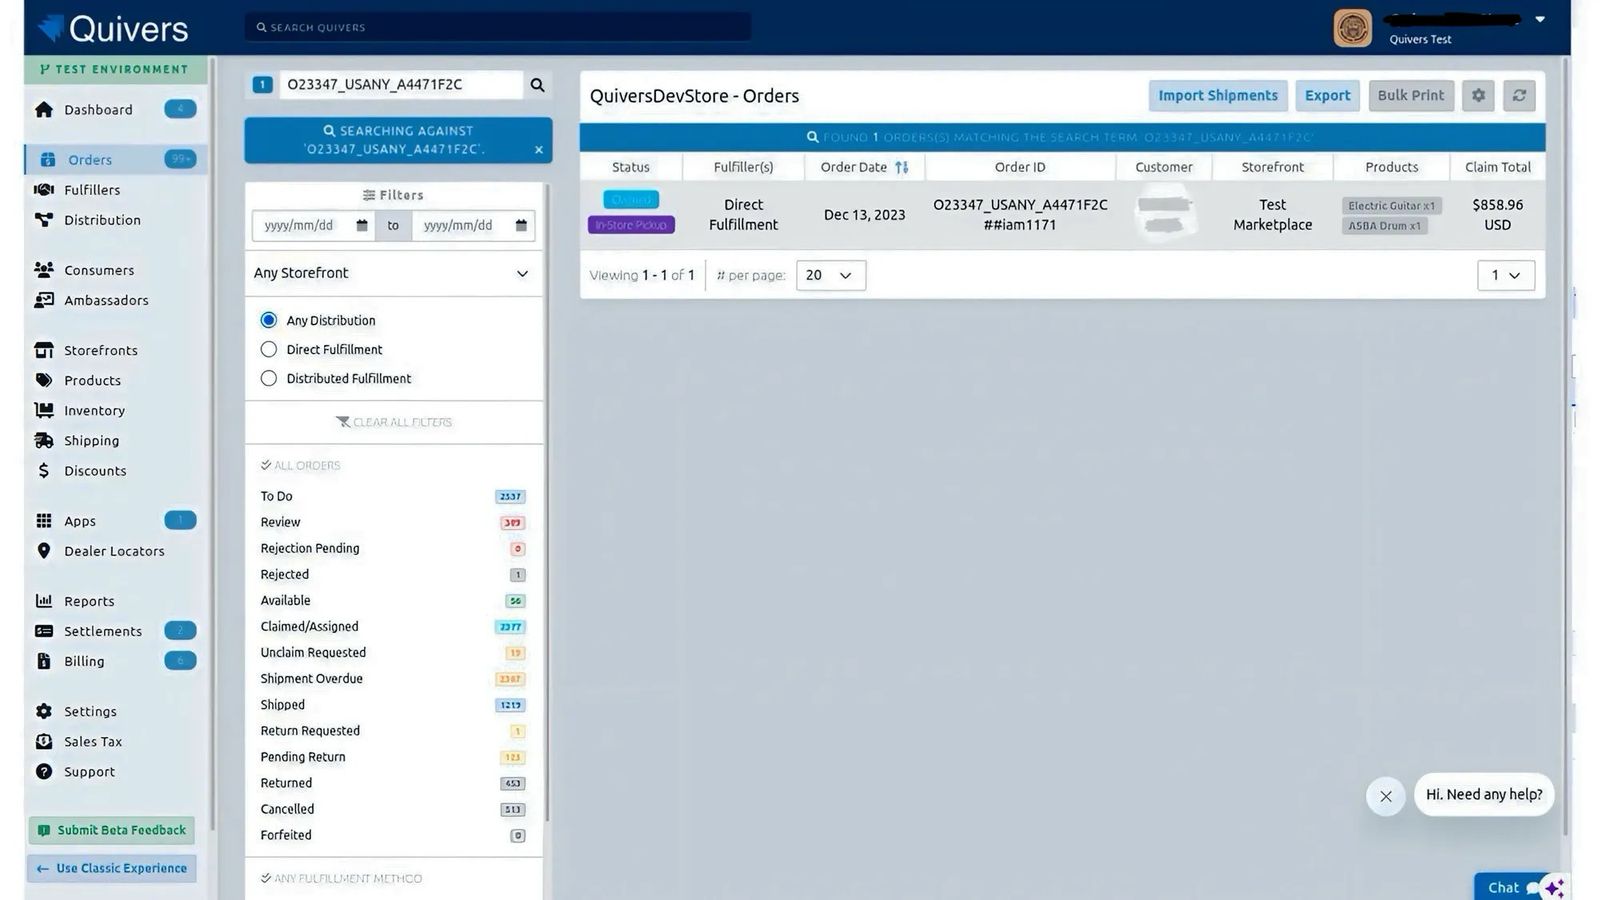Click the Billing document icon
1600x900 pixels.
pos(44,661)
